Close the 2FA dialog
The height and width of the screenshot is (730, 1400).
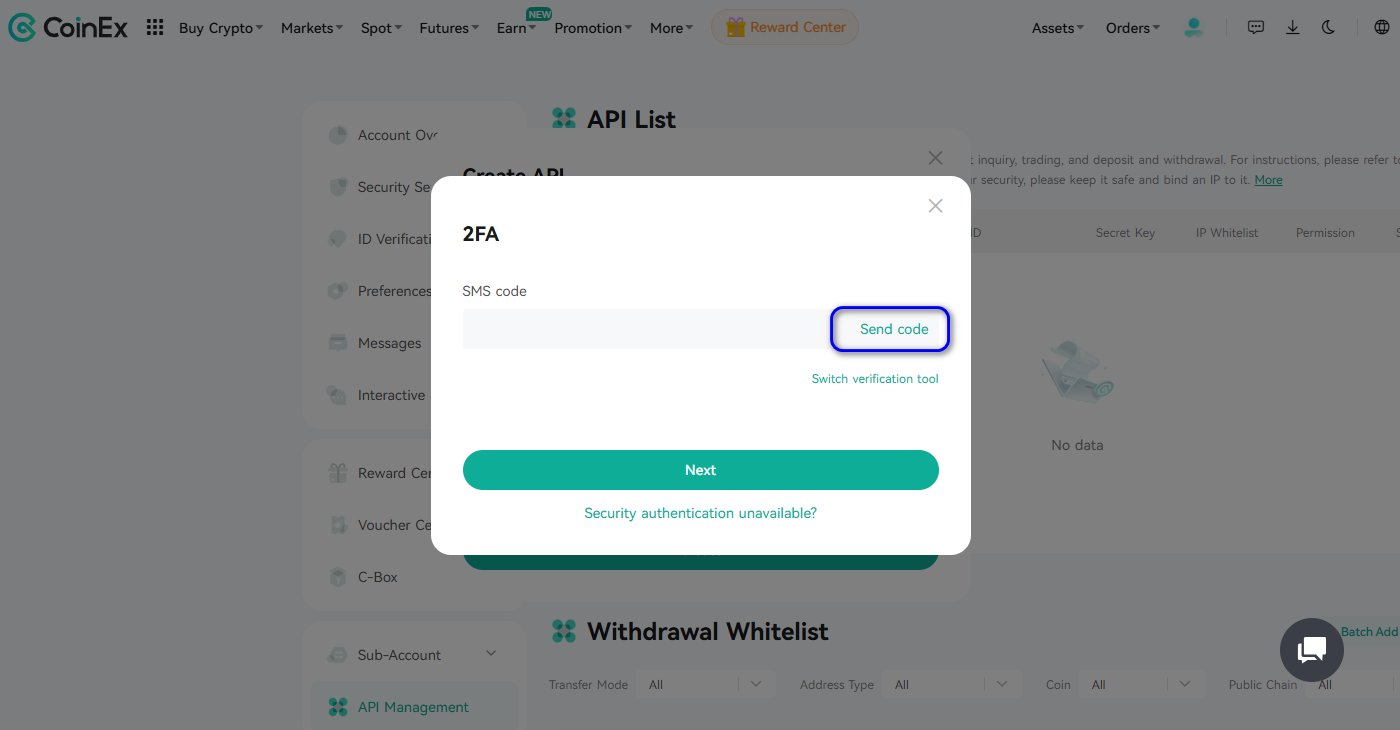pos(935,206)
